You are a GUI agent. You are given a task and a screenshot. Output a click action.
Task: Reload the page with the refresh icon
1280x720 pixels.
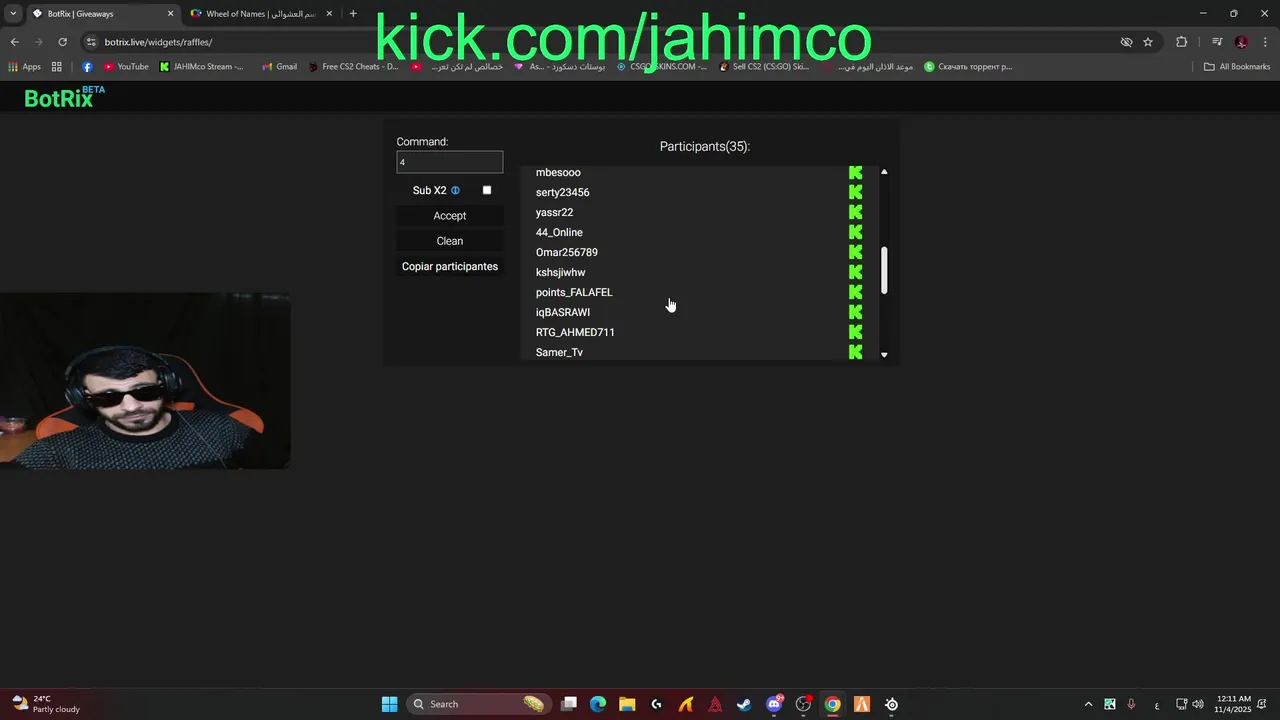click(62, 42)
